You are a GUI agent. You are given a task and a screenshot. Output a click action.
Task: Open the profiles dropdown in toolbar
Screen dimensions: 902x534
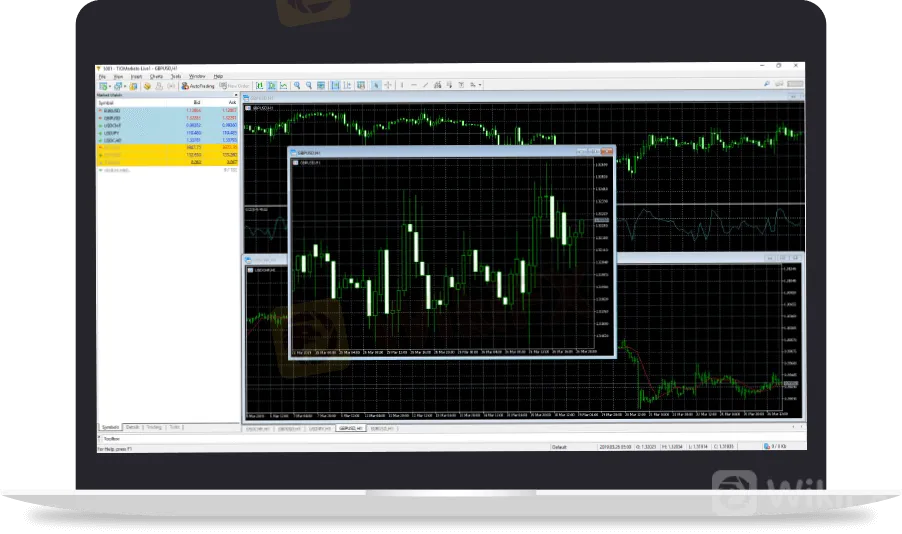[123, 85]
